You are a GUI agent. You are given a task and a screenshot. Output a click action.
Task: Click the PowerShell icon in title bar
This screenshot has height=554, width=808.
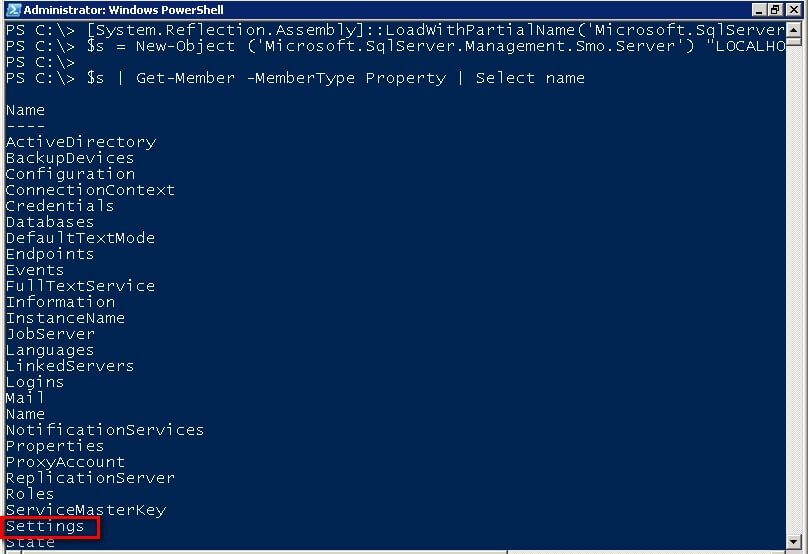[x=13, y=9]
